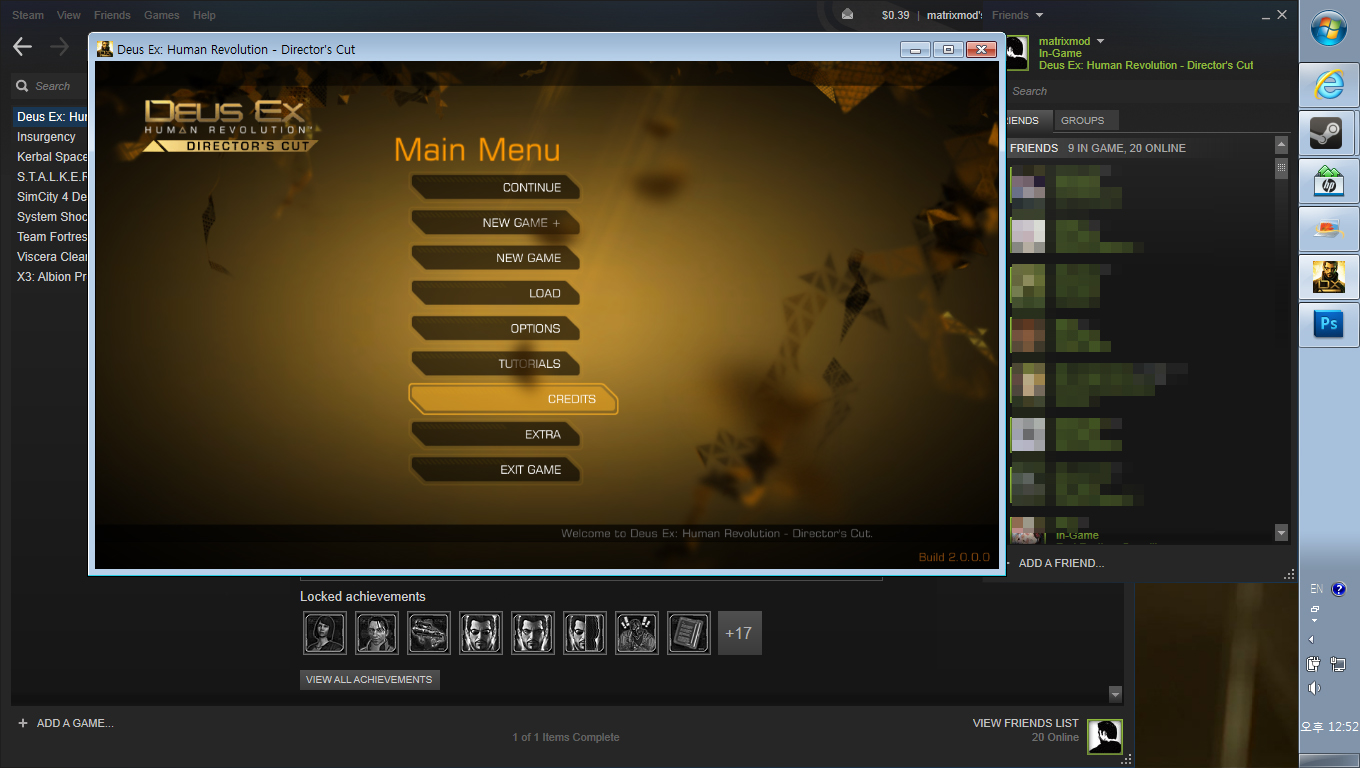This screenshot has height=768, width=1360.
Task: Switch to Steam on the taskbar
Action: [x=1329, y=133]
